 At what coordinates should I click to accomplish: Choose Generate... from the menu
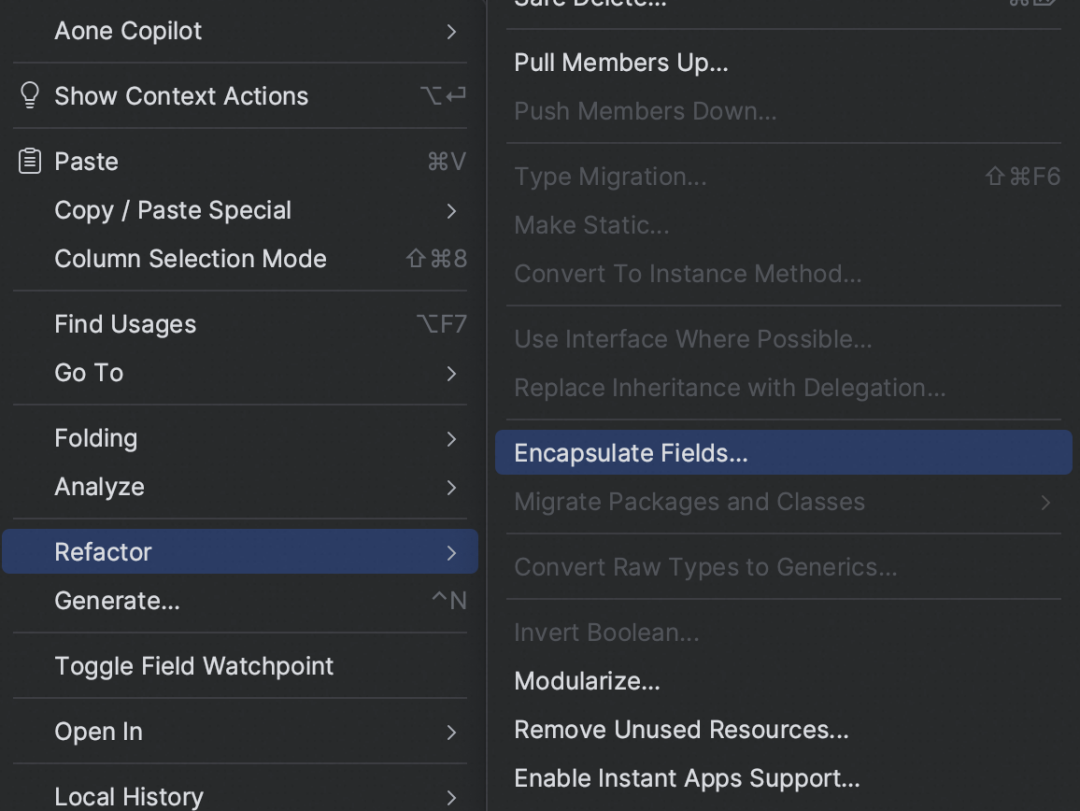(x=240, y=601)
